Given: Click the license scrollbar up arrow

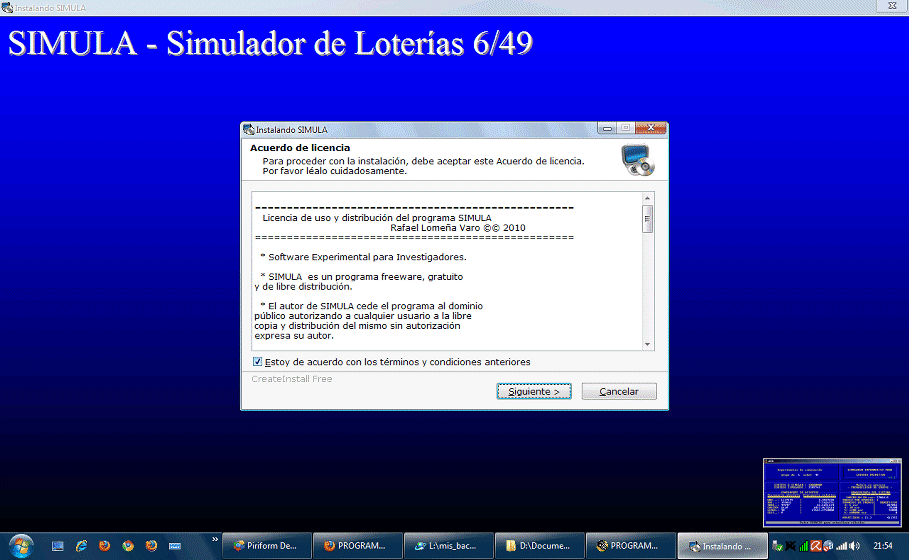Looking at the screenshot, I should 647,199.
